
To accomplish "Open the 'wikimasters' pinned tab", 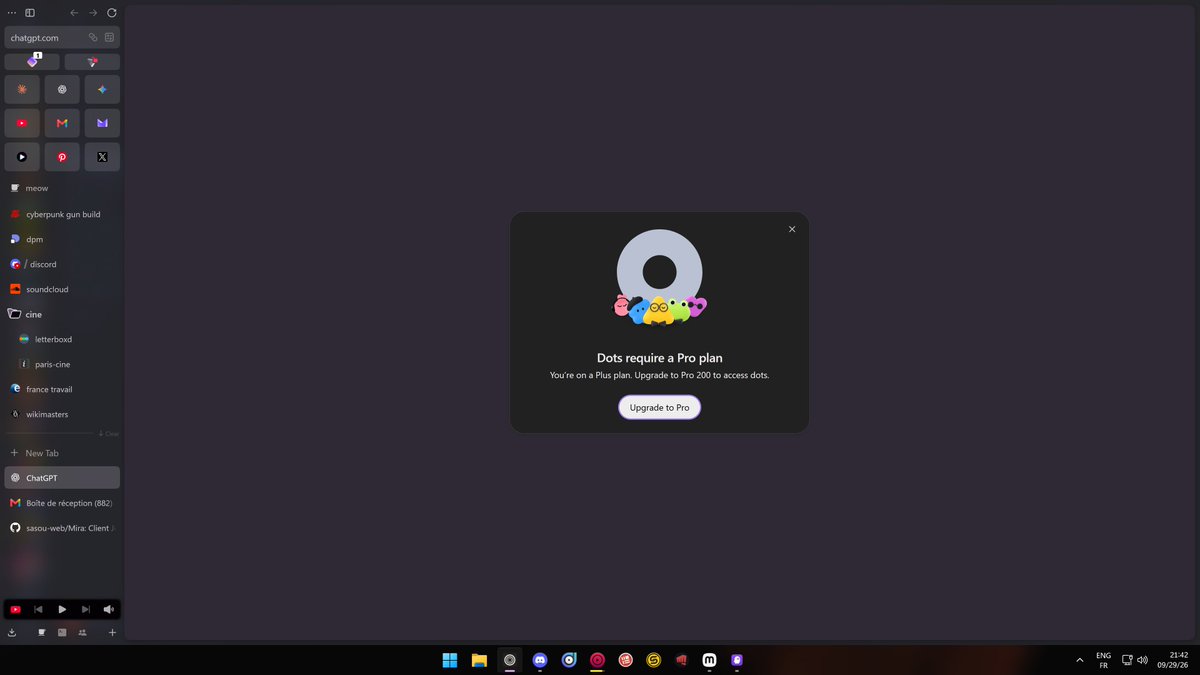I will [62, 414].
